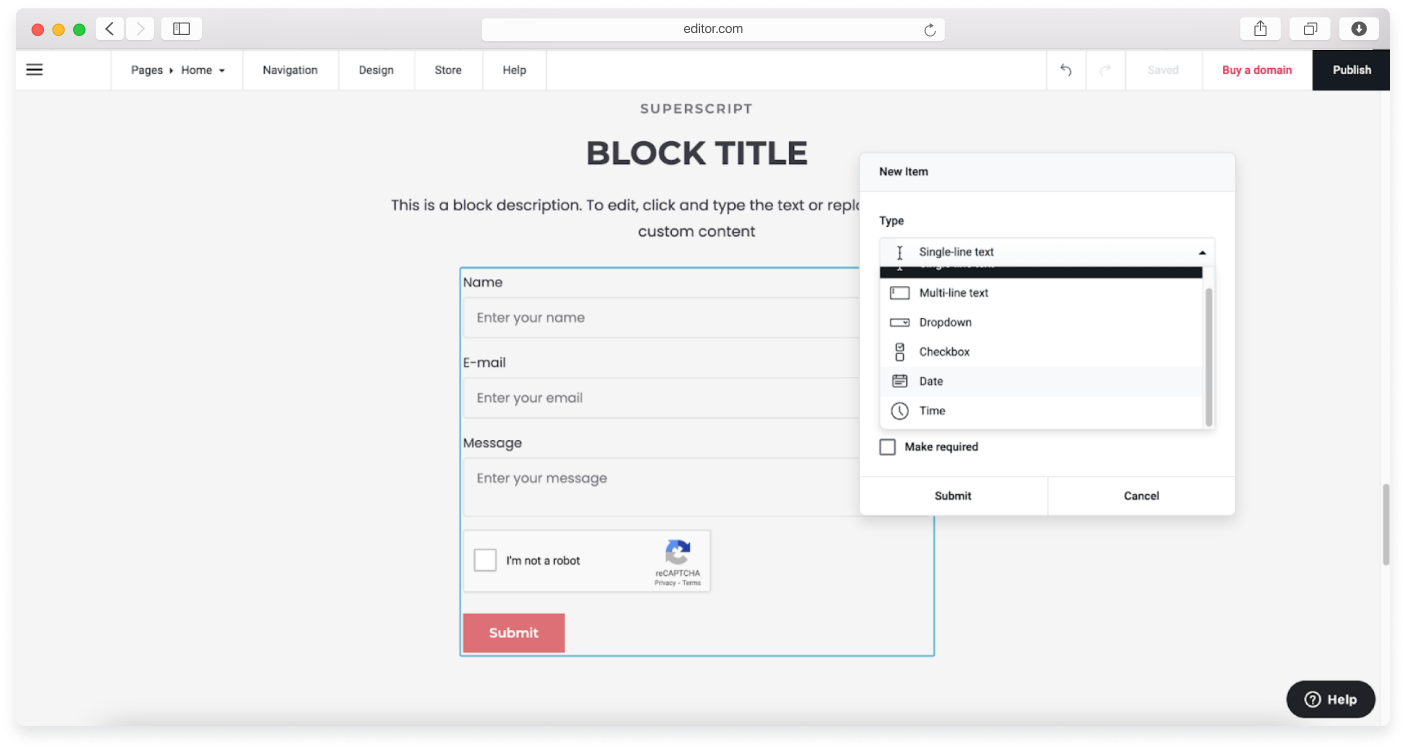Open Safari downloads icon
The image size is (1406, 750).
1359,29
